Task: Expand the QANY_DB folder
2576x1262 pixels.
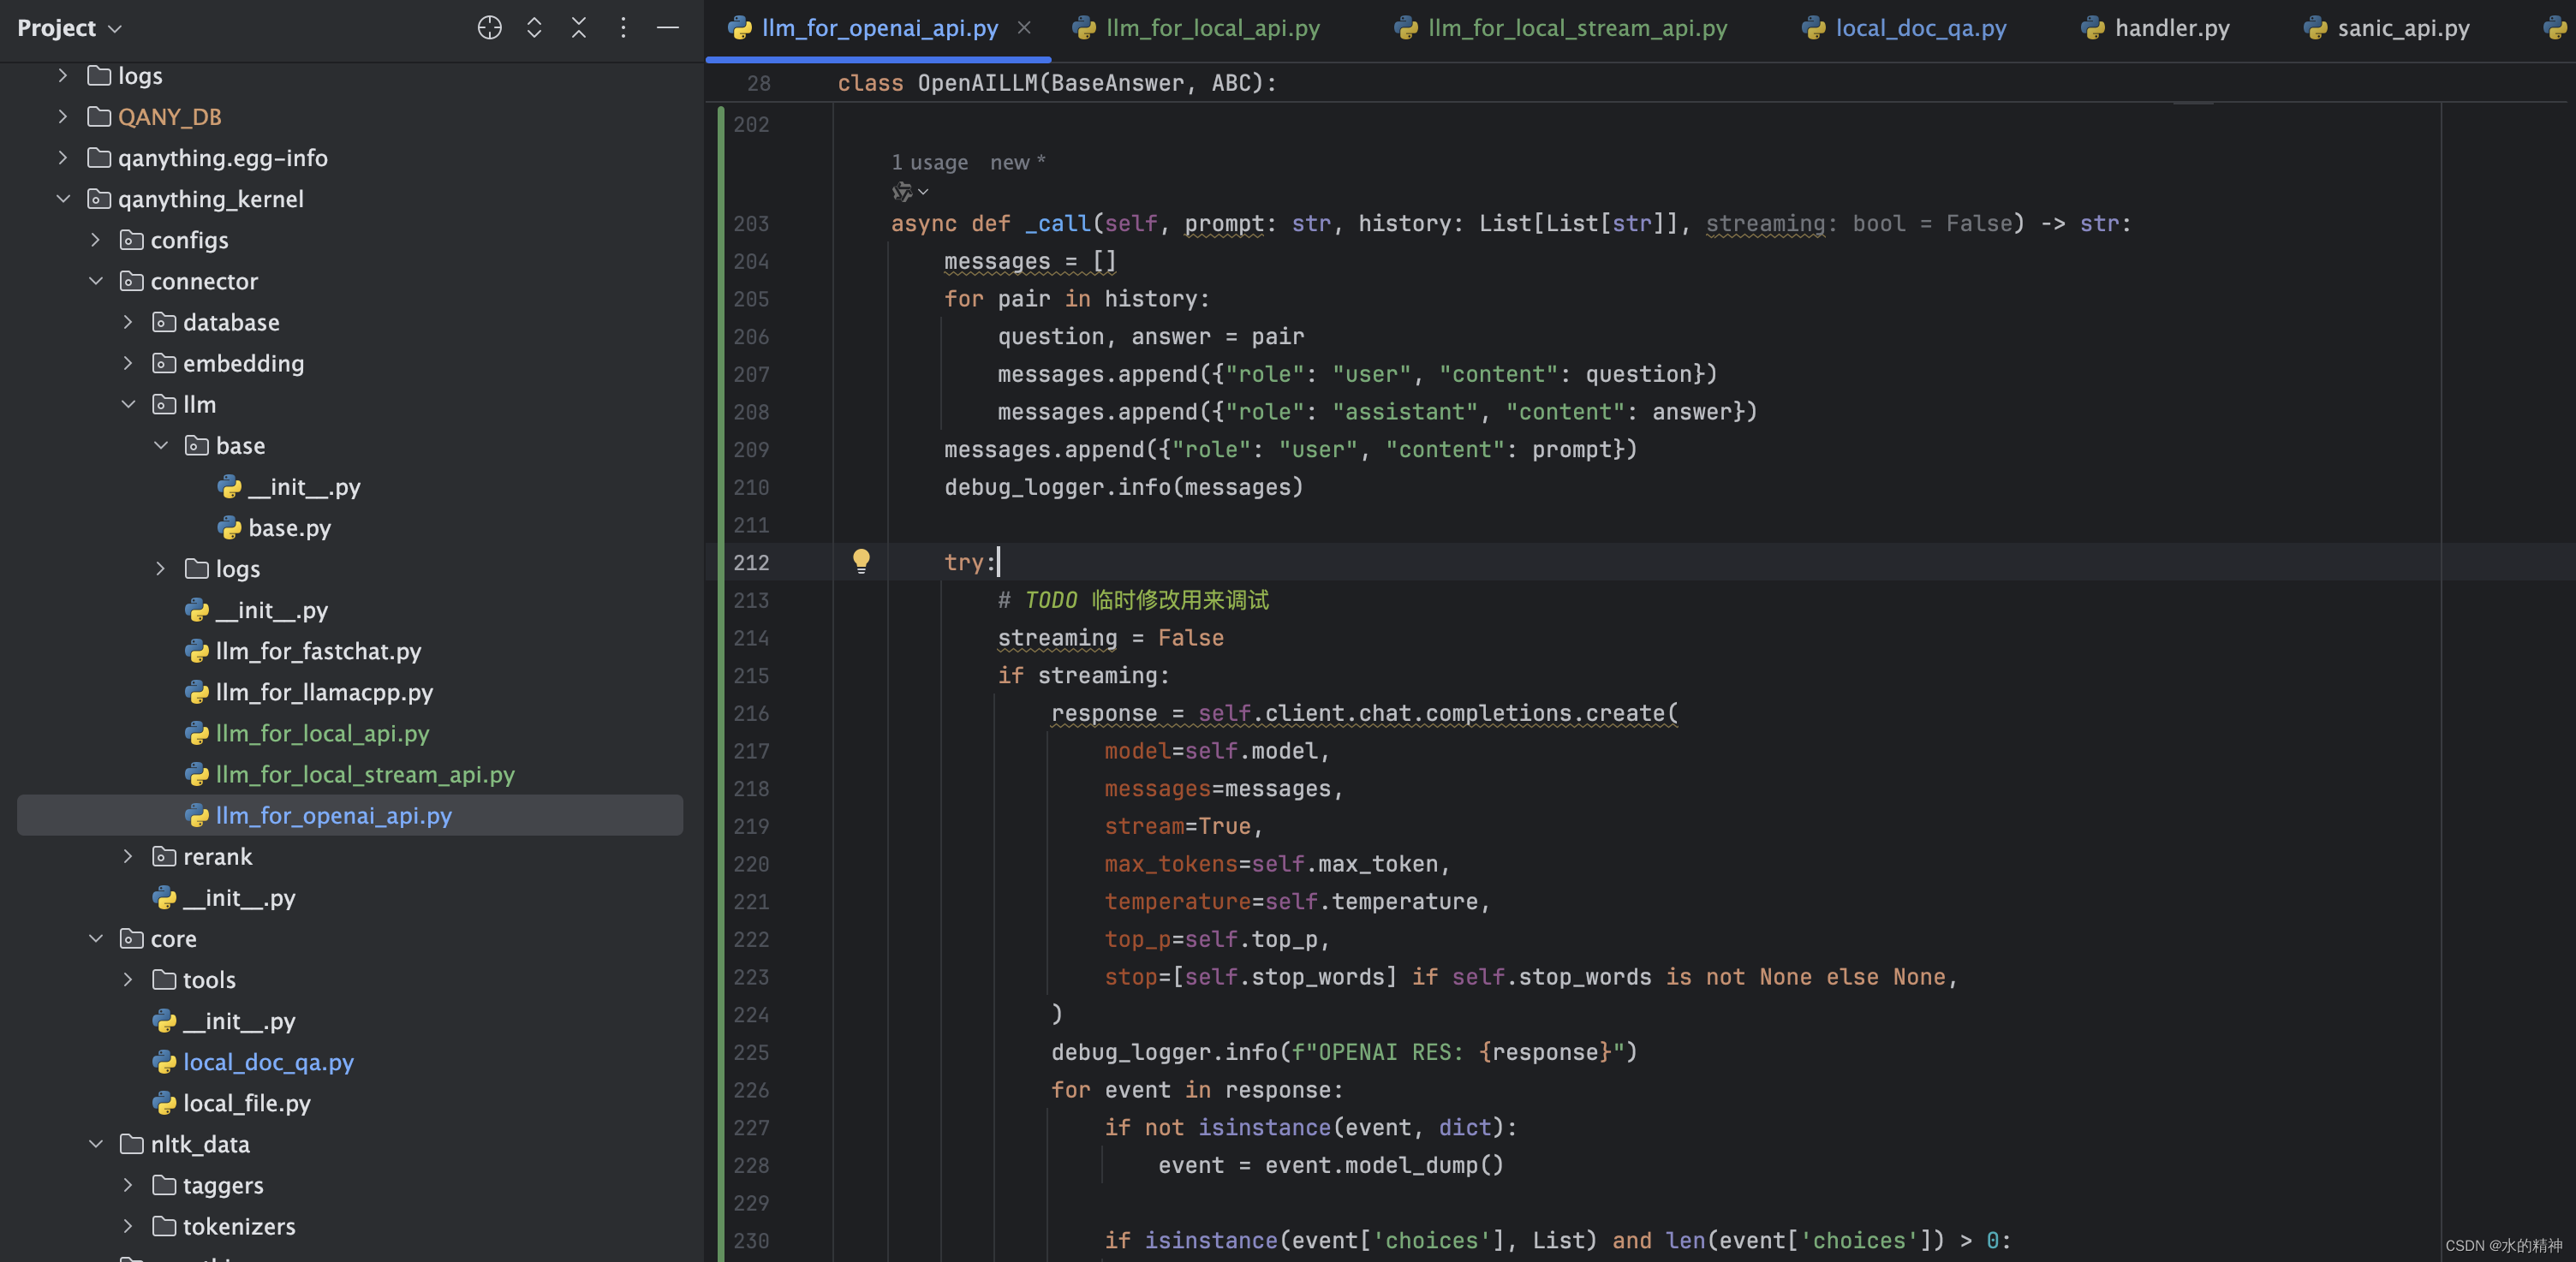Action: (62, 117)
